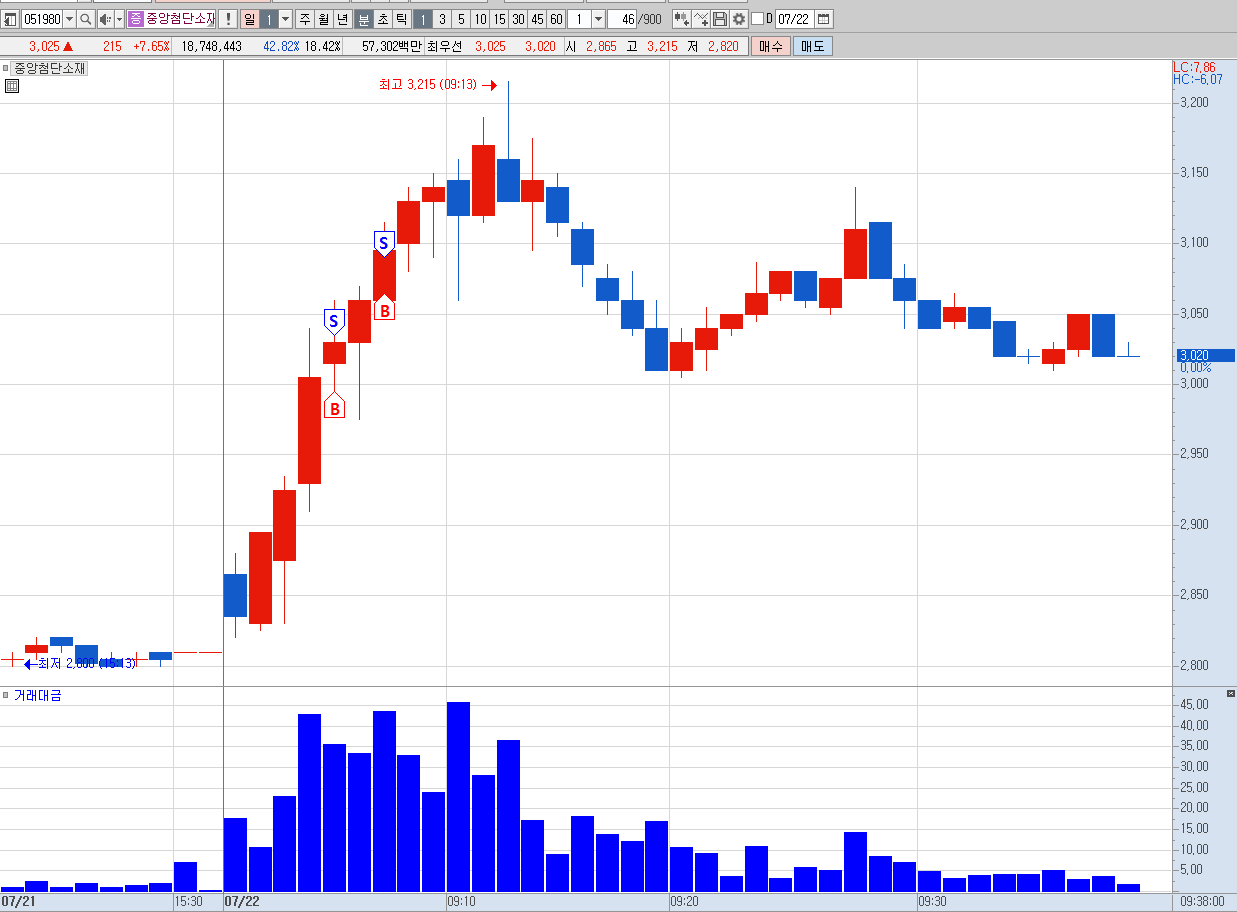Screen dimensions: 1237x912
Task: Expand the stock code 051980 dropdown
Action: point(69,19)
